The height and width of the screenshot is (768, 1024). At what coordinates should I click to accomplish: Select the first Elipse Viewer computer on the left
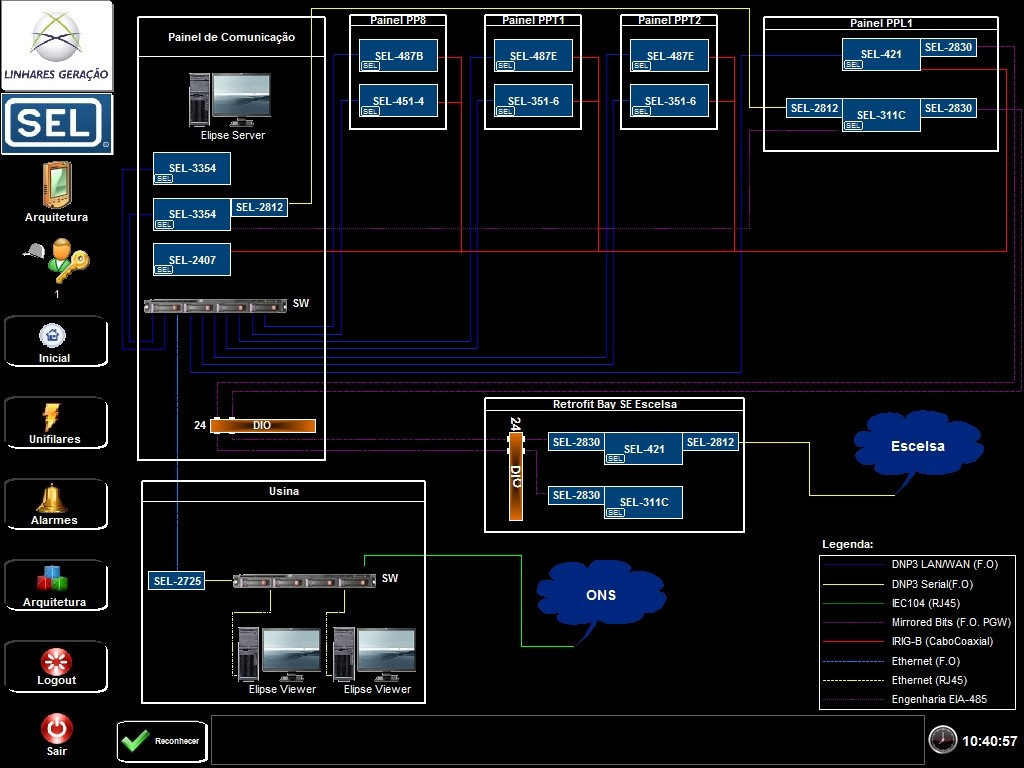(x=280, y=654)
